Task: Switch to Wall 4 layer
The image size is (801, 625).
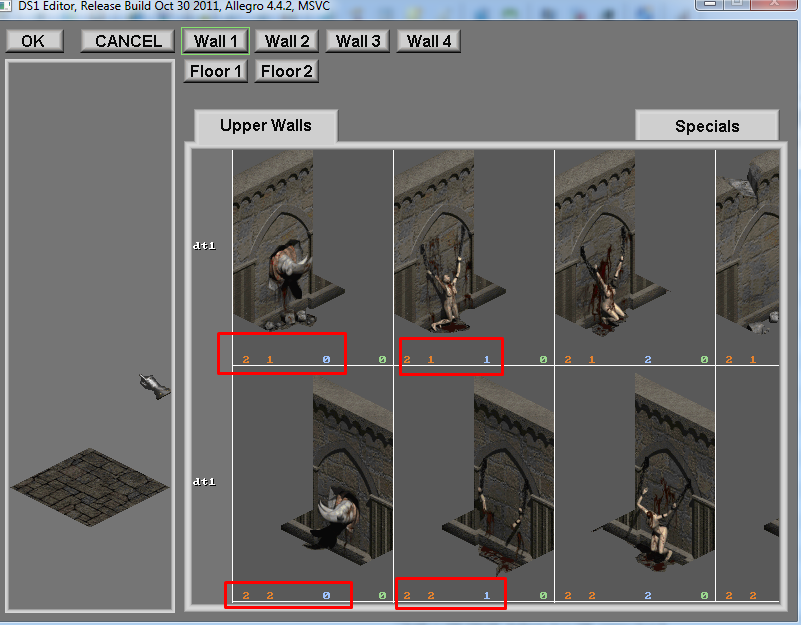Action: pyautogui.click(x=429, y=41)
